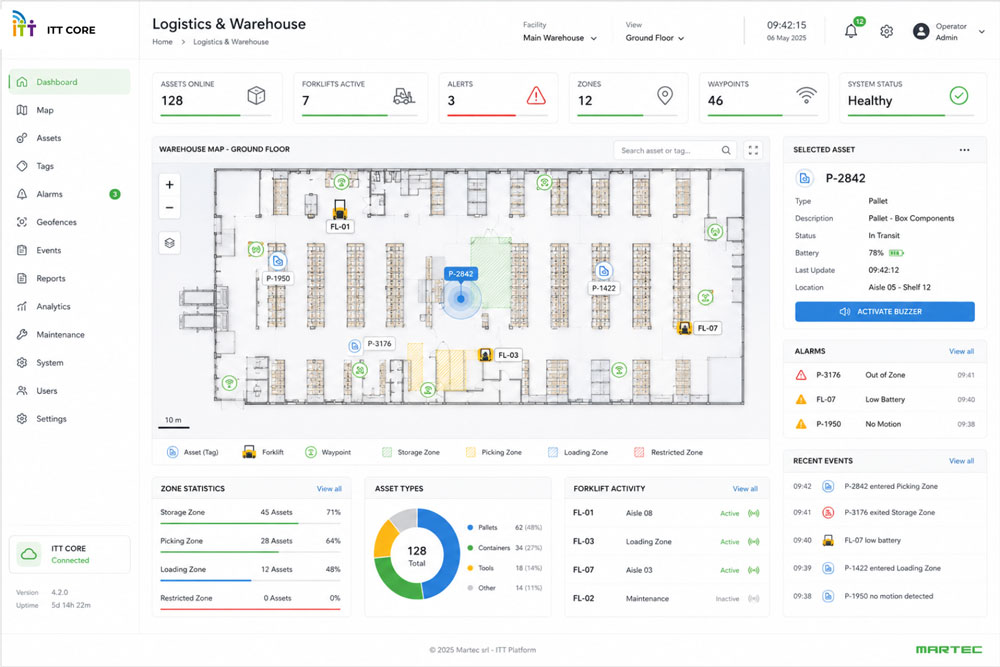Go to Dashboard in sidebar
The height and width of the screenshot is (667, 1000).
[70, 82]
